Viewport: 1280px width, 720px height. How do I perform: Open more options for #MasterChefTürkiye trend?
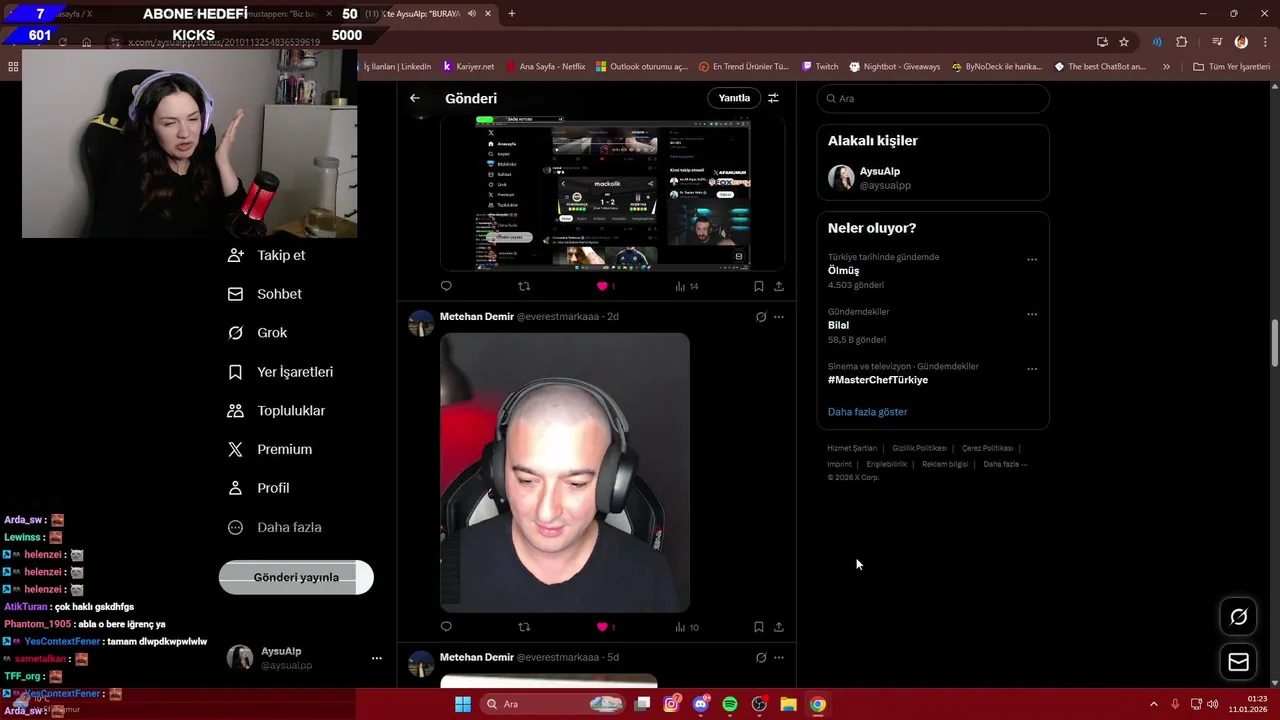tap(1032, 369)
